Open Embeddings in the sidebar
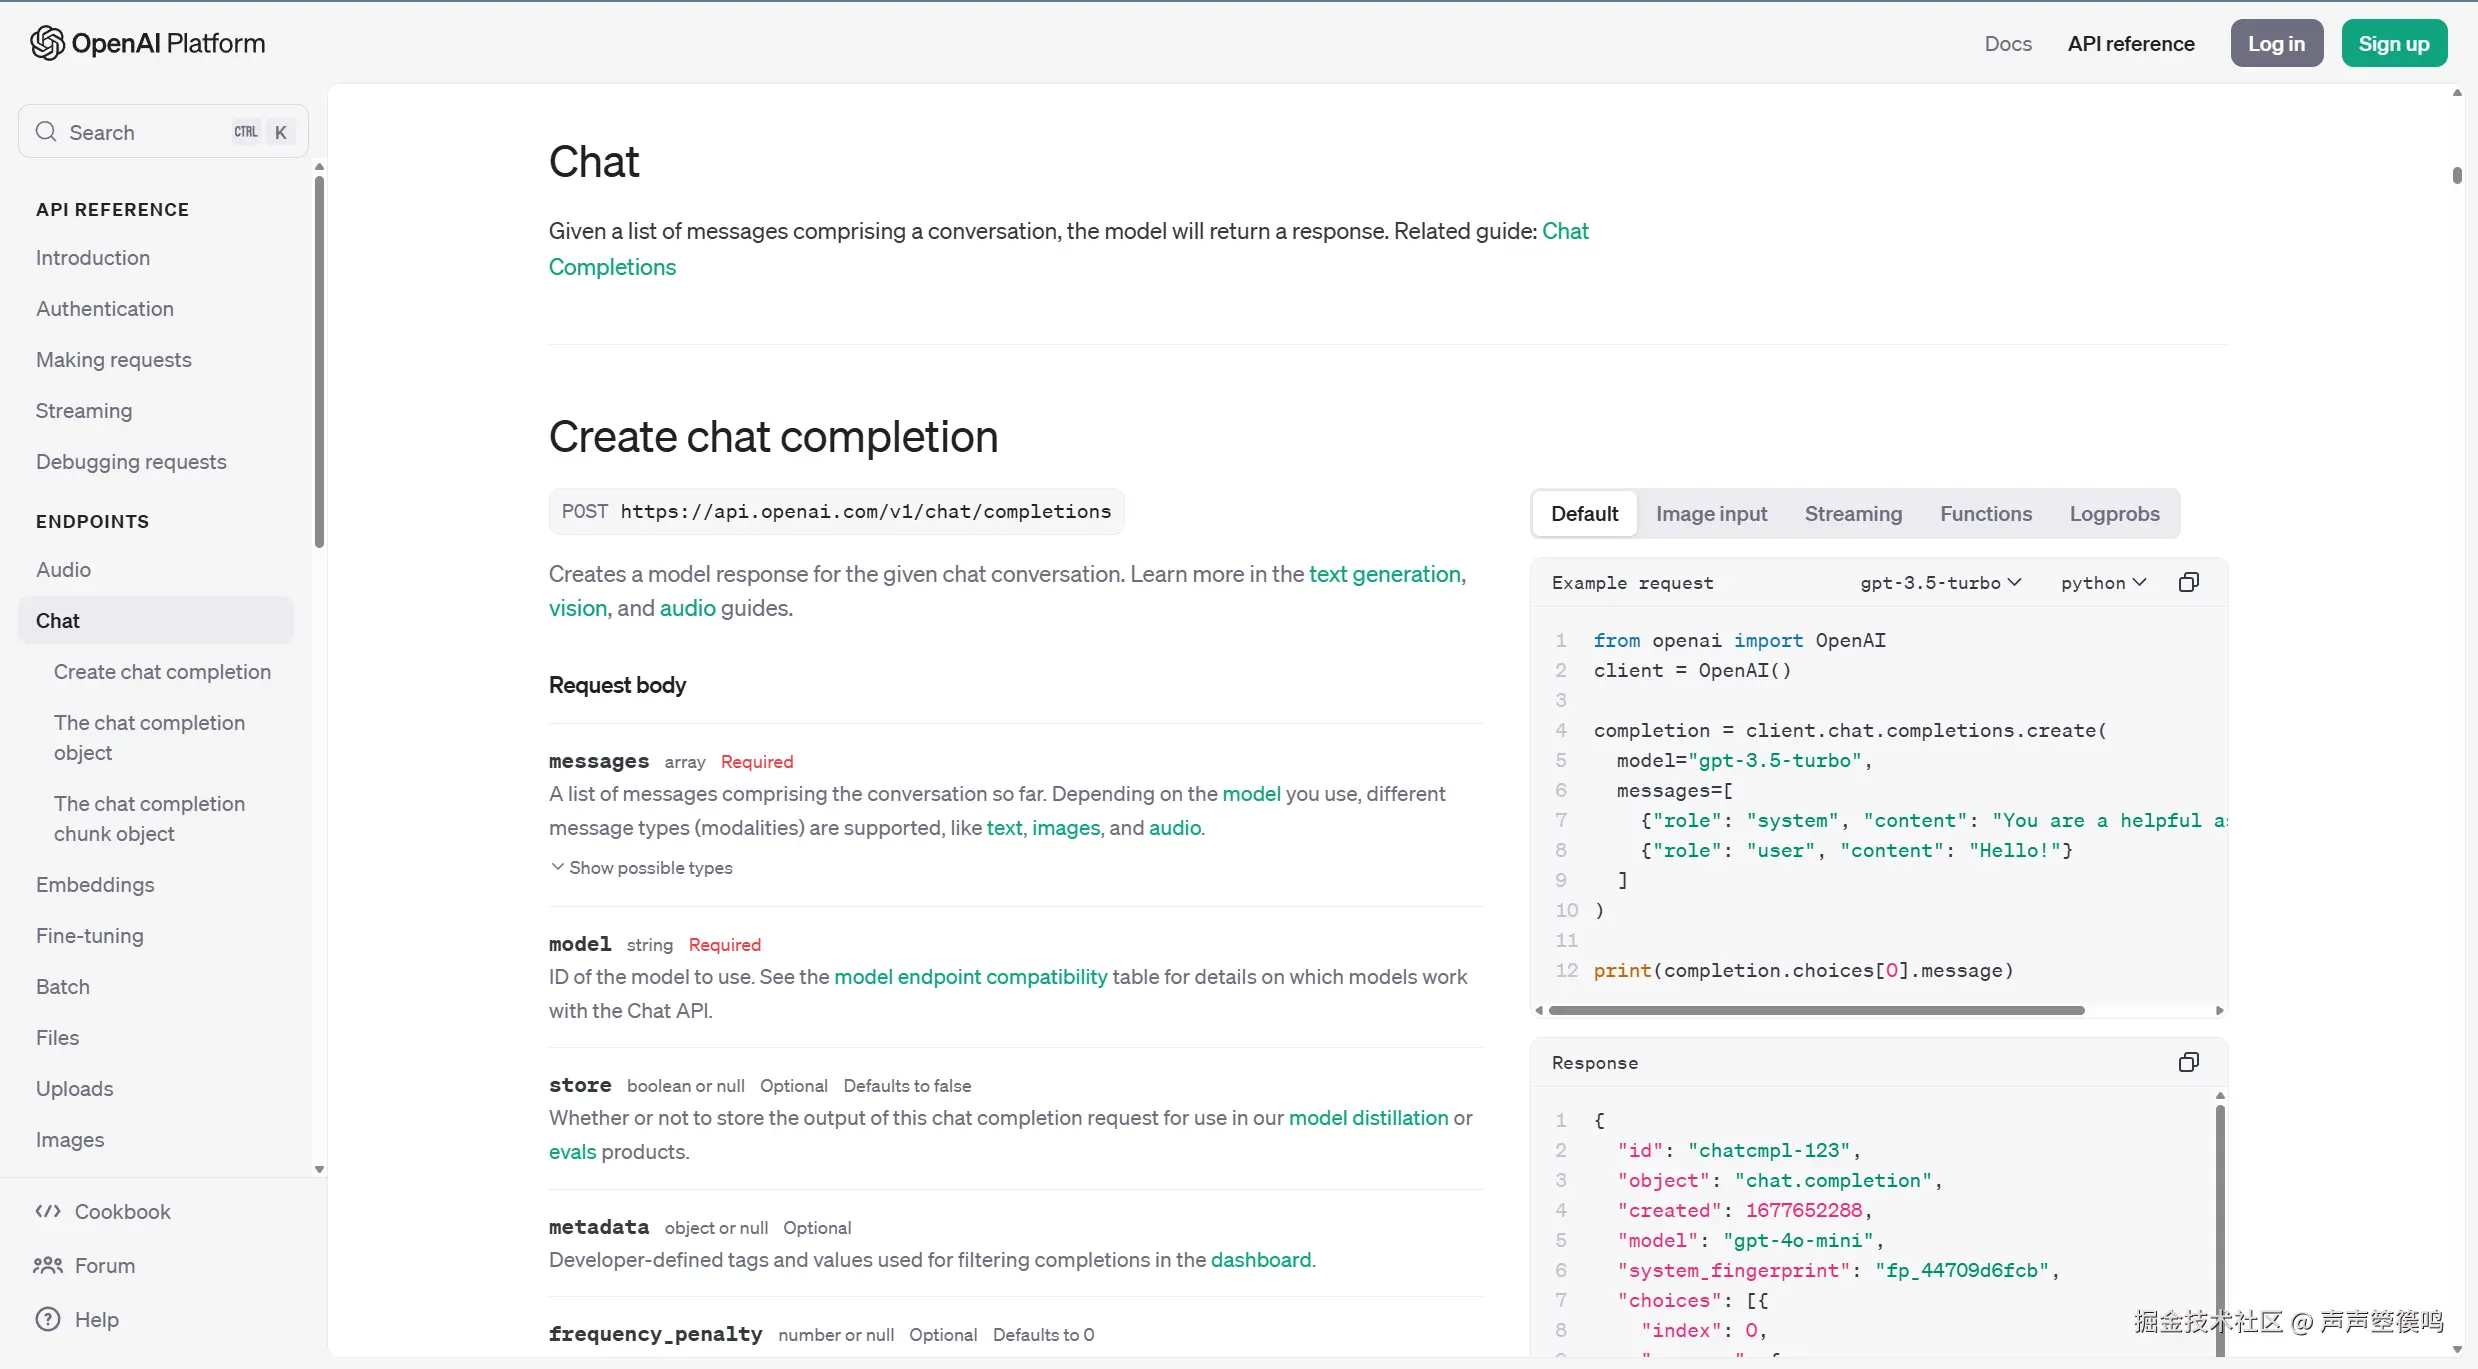 tap(95, 885)
